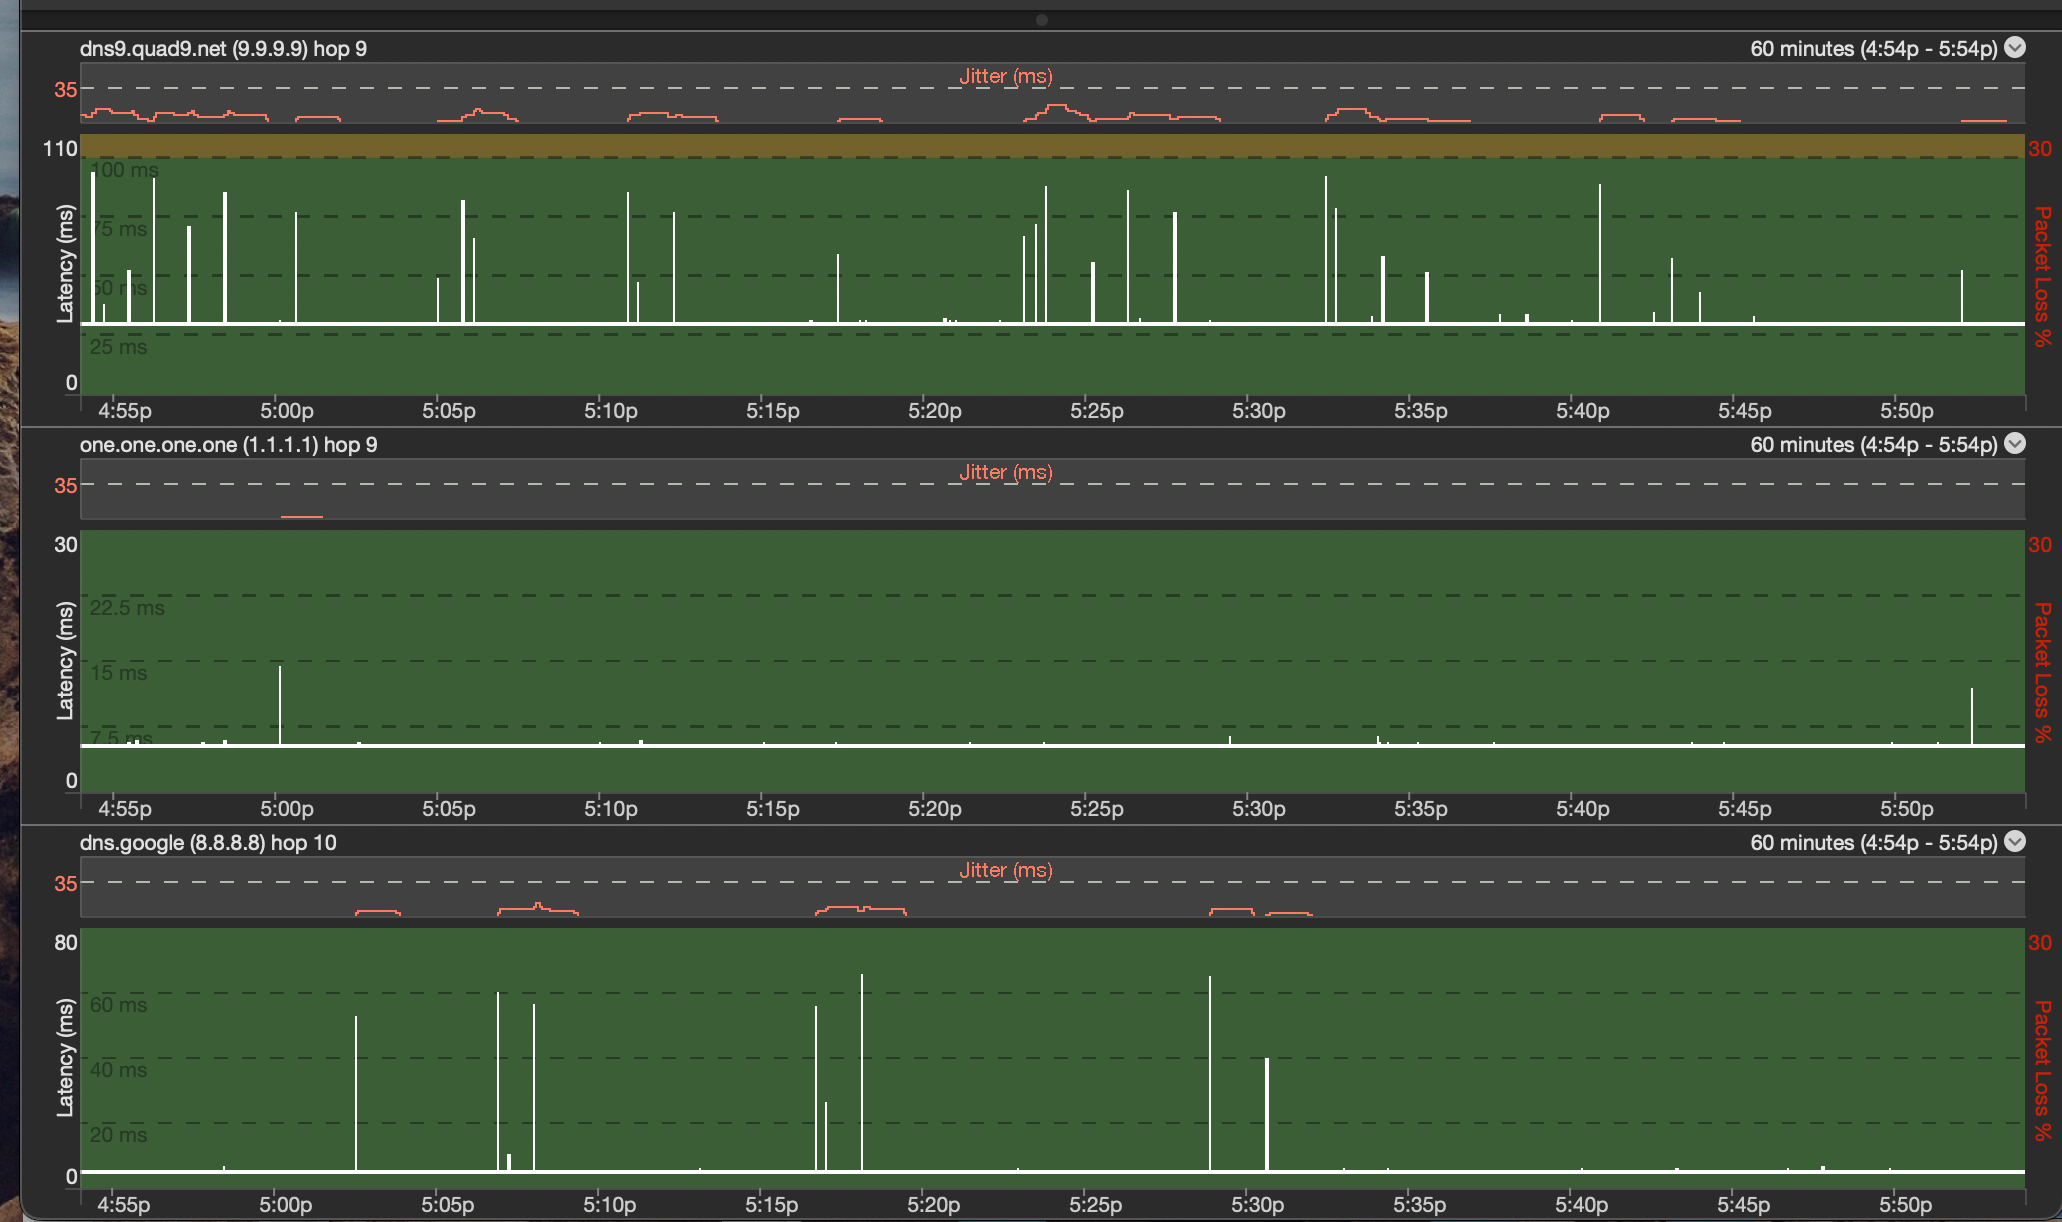Click the thick 5:30p latency spike on dns.google graph
The height and width of the screenshot is (1222, 2062).
click(x=1267, y=1114)
